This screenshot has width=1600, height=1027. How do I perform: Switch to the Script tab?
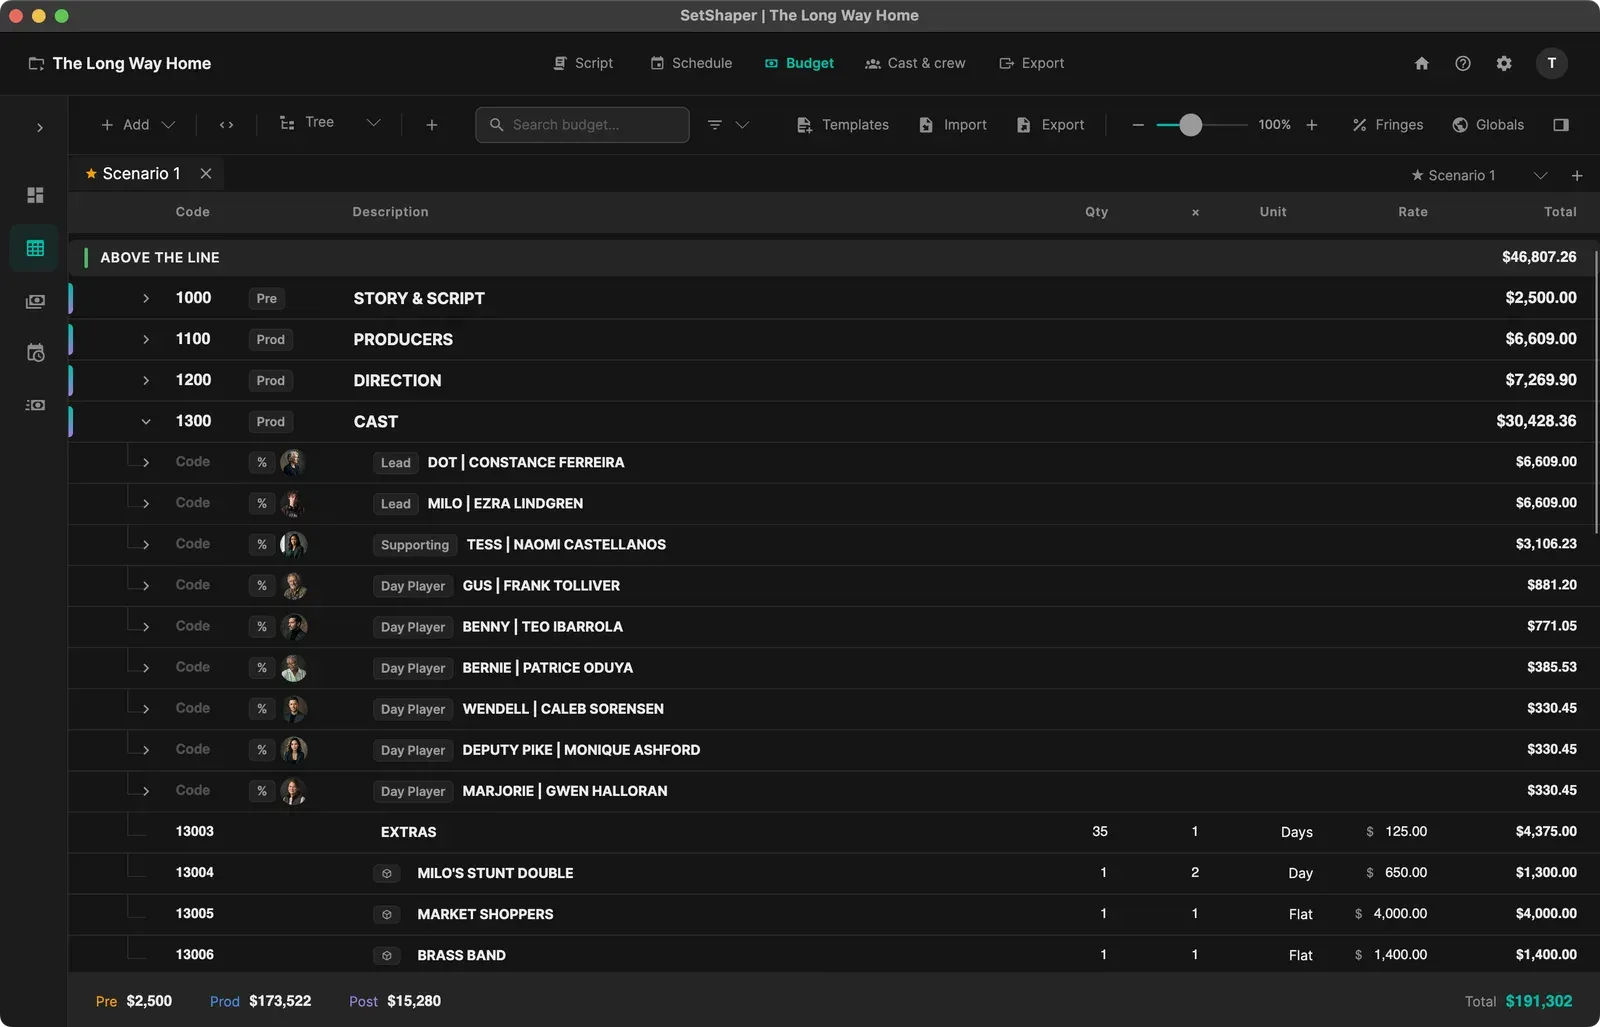coord(583,63)
